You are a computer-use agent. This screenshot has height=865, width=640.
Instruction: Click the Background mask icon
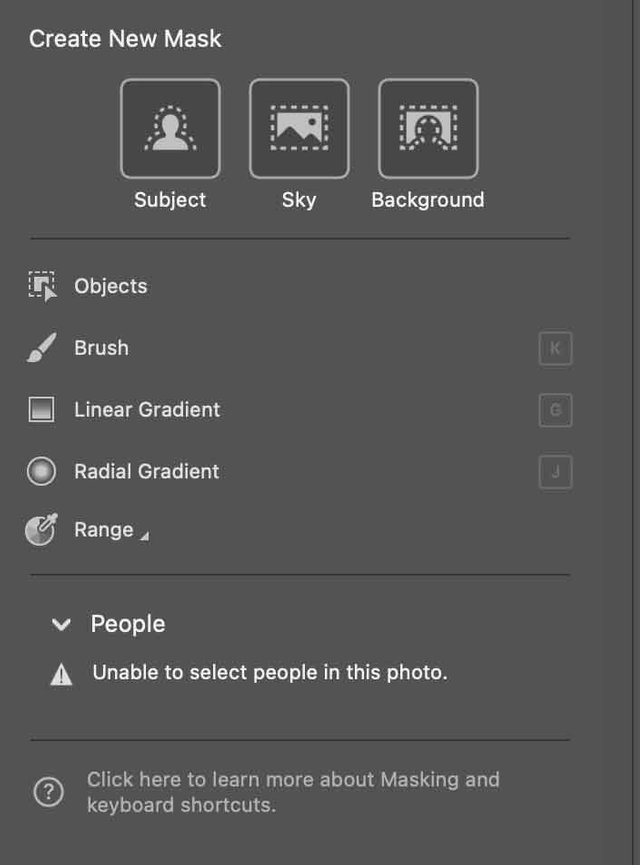[428, 129]
